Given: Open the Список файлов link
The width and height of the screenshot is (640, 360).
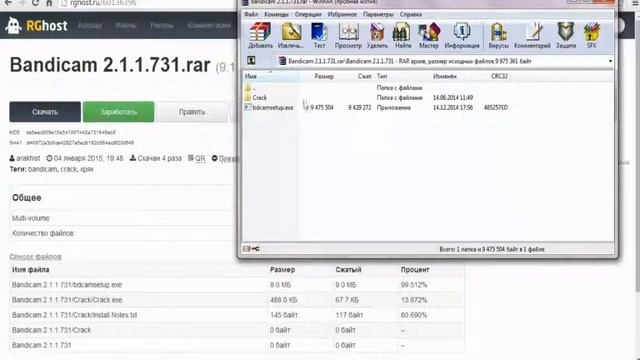Looking at the screenshot, I should coord(36,257).
